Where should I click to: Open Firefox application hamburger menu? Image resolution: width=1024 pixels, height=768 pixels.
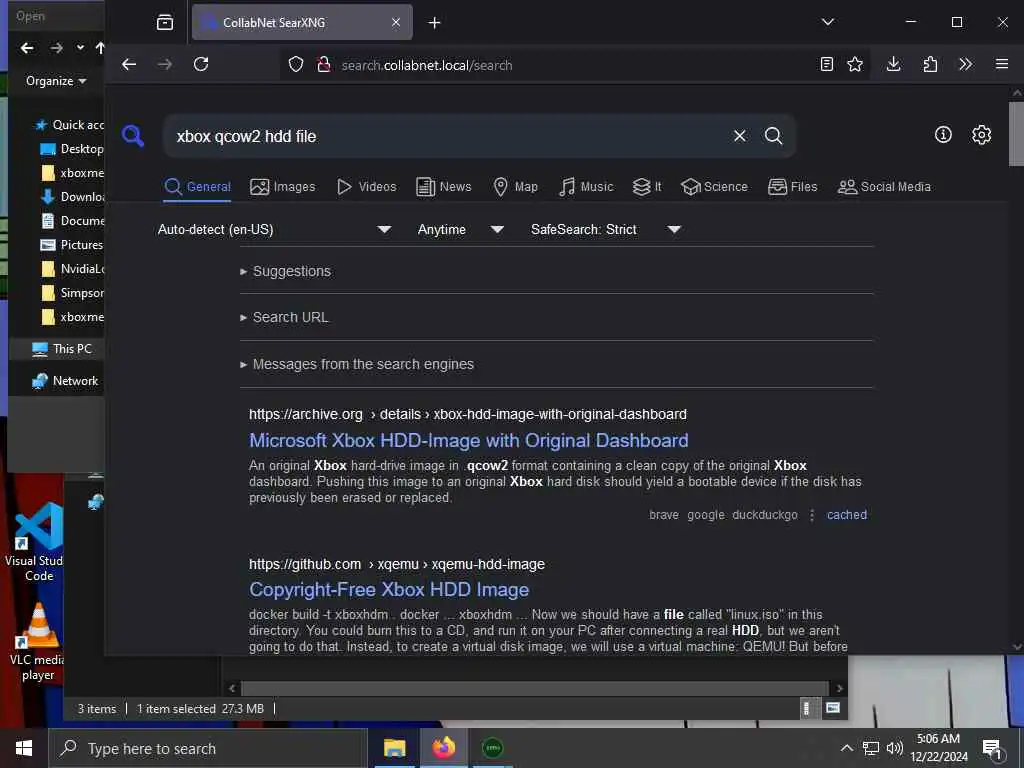click(x=1002, y=64)
